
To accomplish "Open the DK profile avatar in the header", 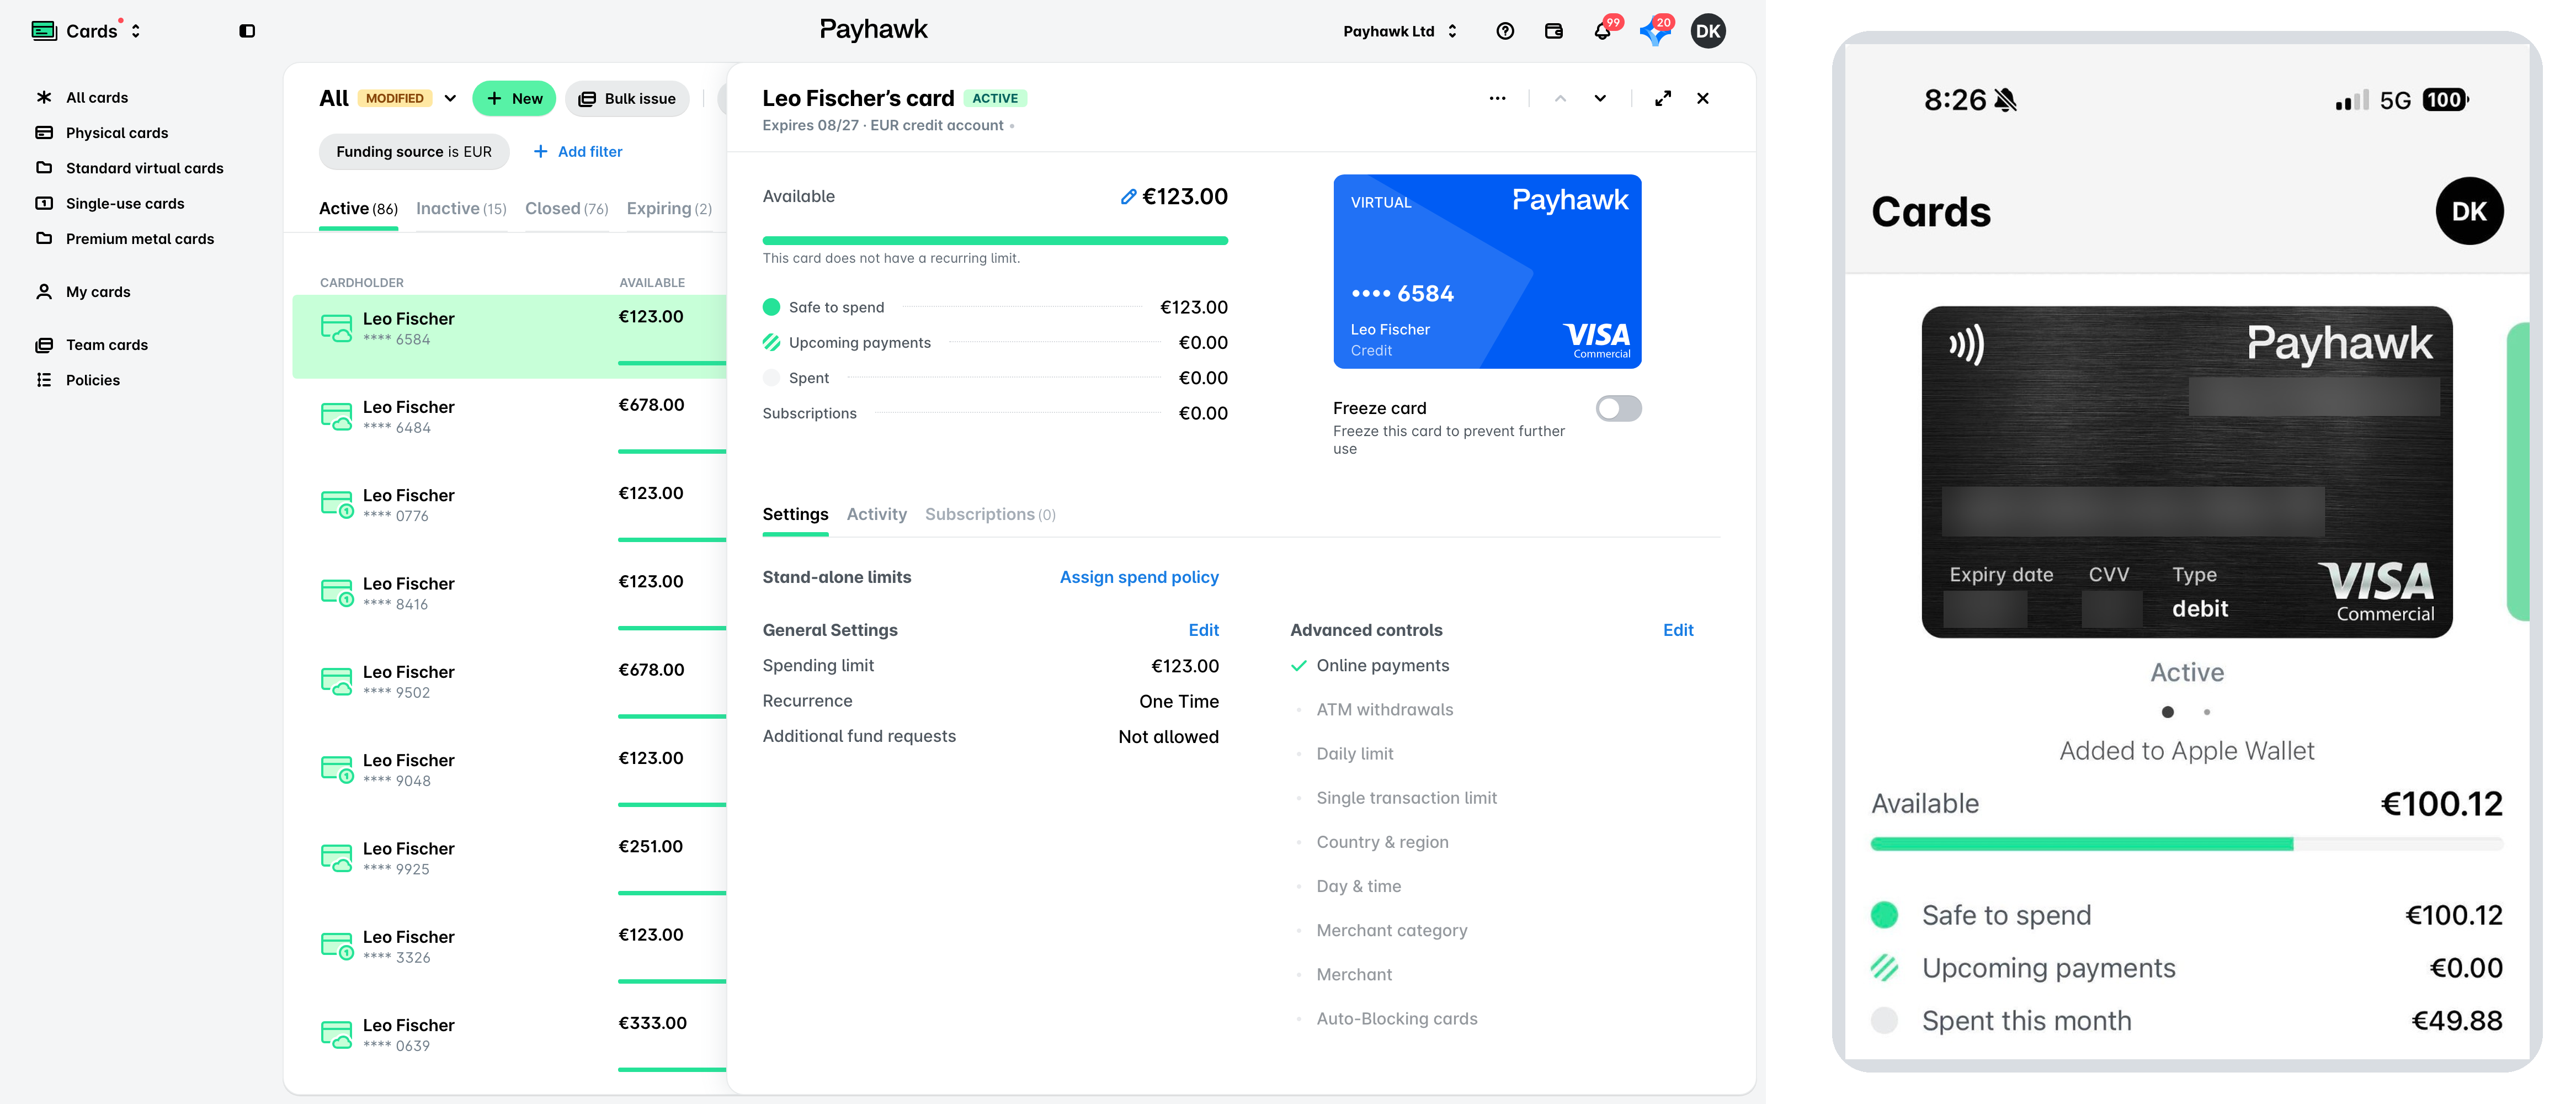I will click(x=1708, y=31).
